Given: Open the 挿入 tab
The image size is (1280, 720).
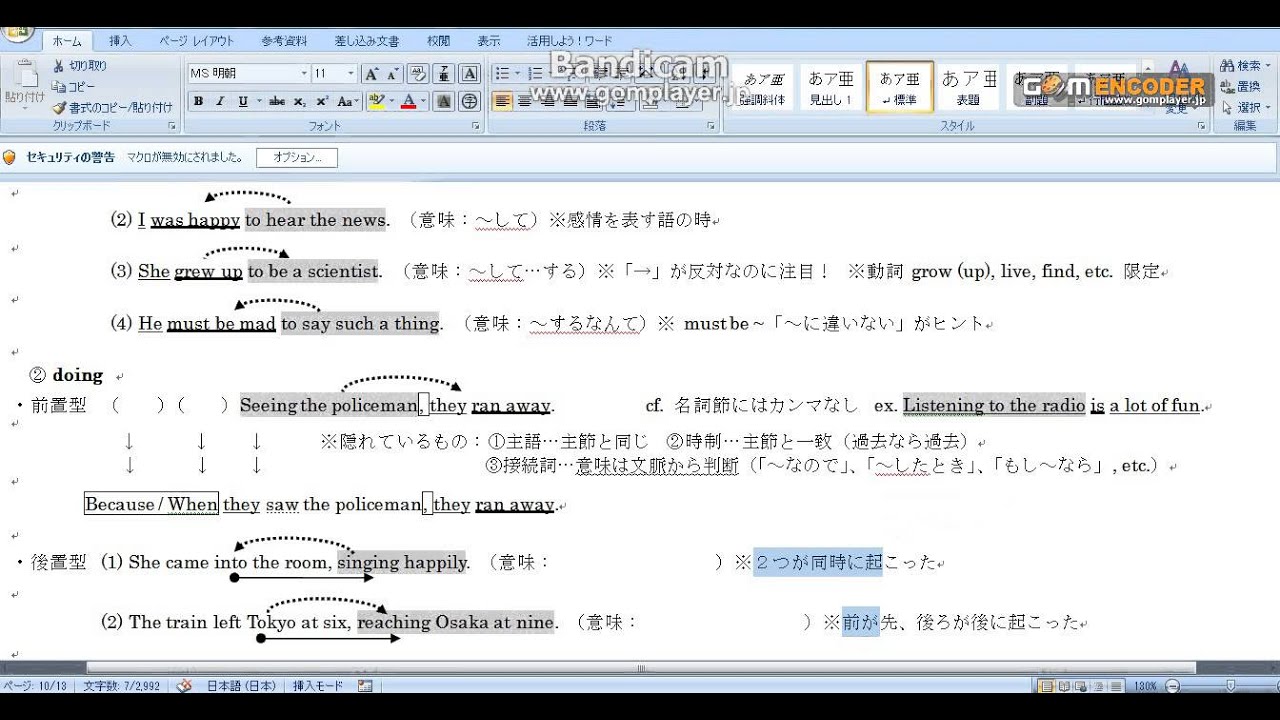Looking at the screenshot, I should pos(120,41).
